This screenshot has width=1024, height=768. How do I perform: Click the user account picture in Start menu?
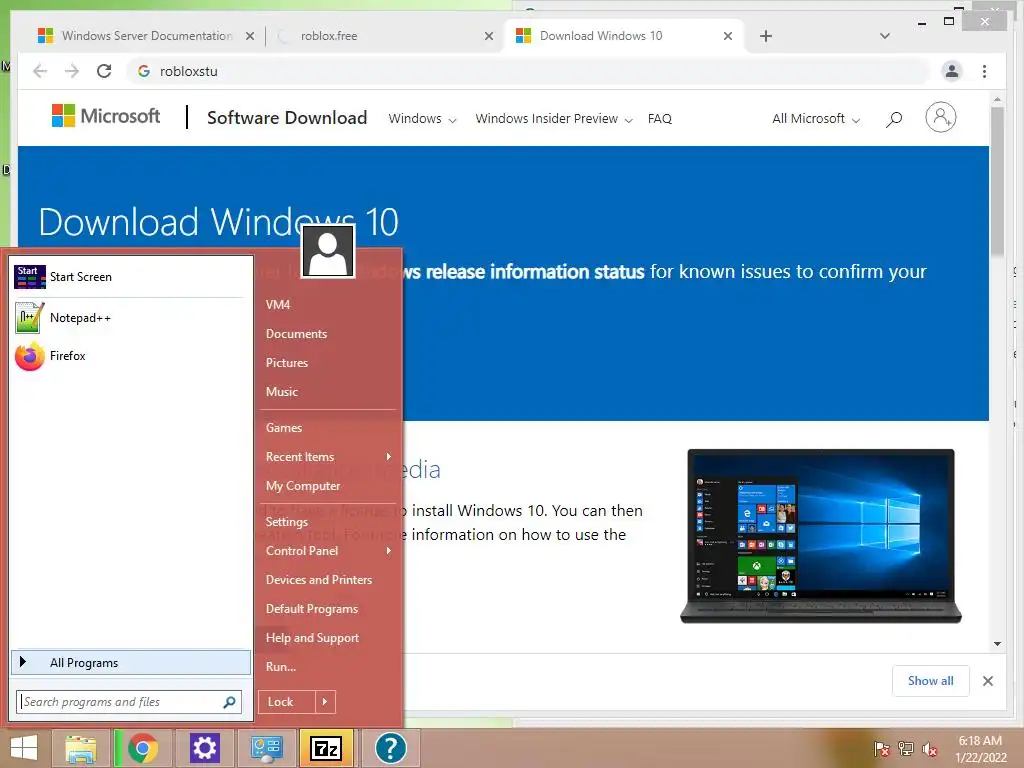[328, 251]
